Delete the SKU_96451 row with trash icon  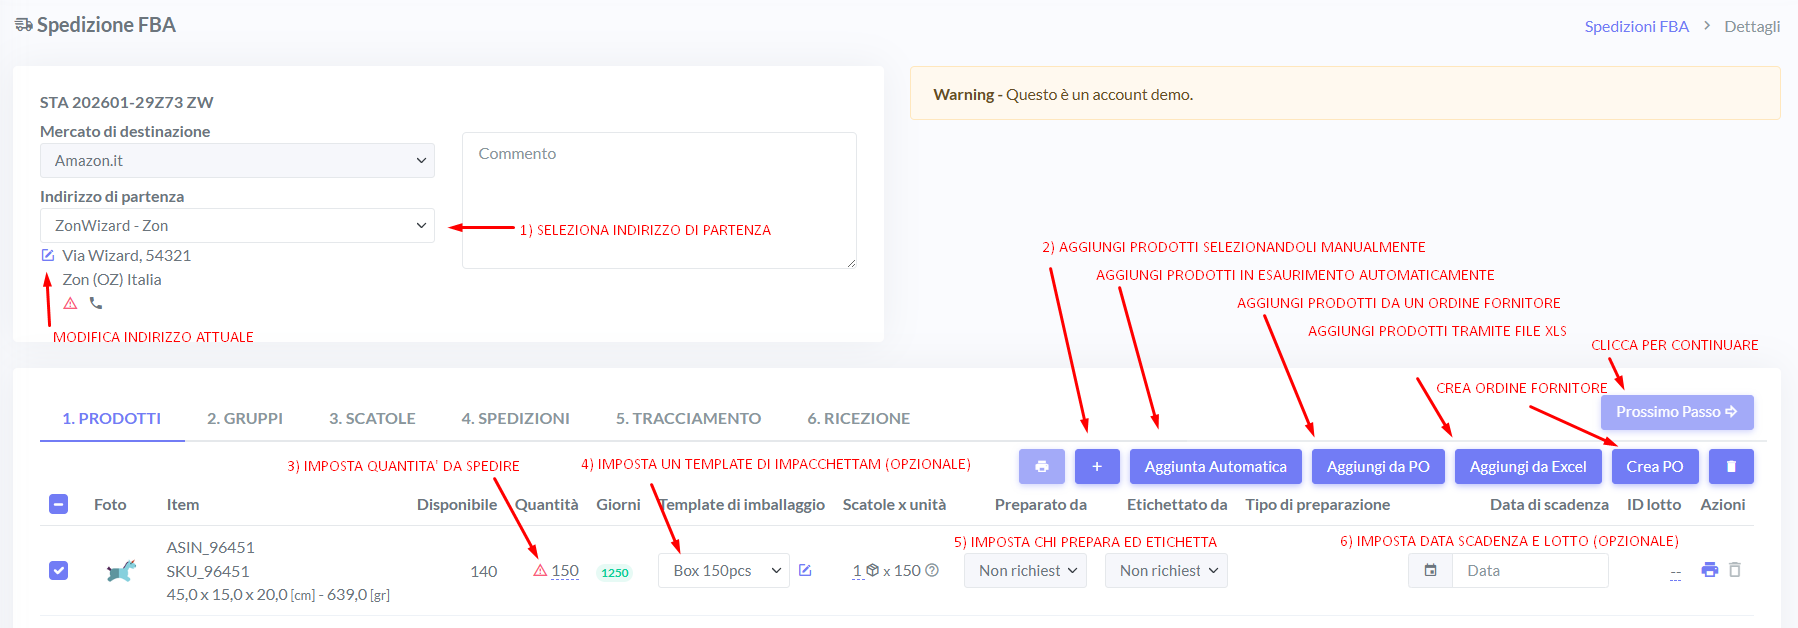(1735, 570)
